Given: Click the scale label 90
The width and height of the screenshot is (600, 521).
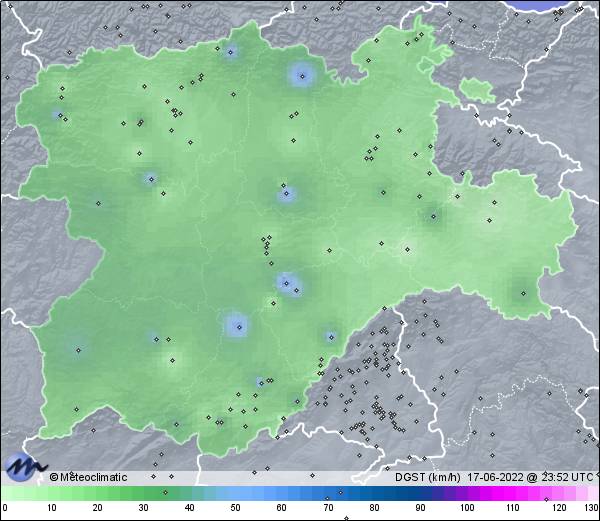Looking at the screenshot, I should click(420, 508).
